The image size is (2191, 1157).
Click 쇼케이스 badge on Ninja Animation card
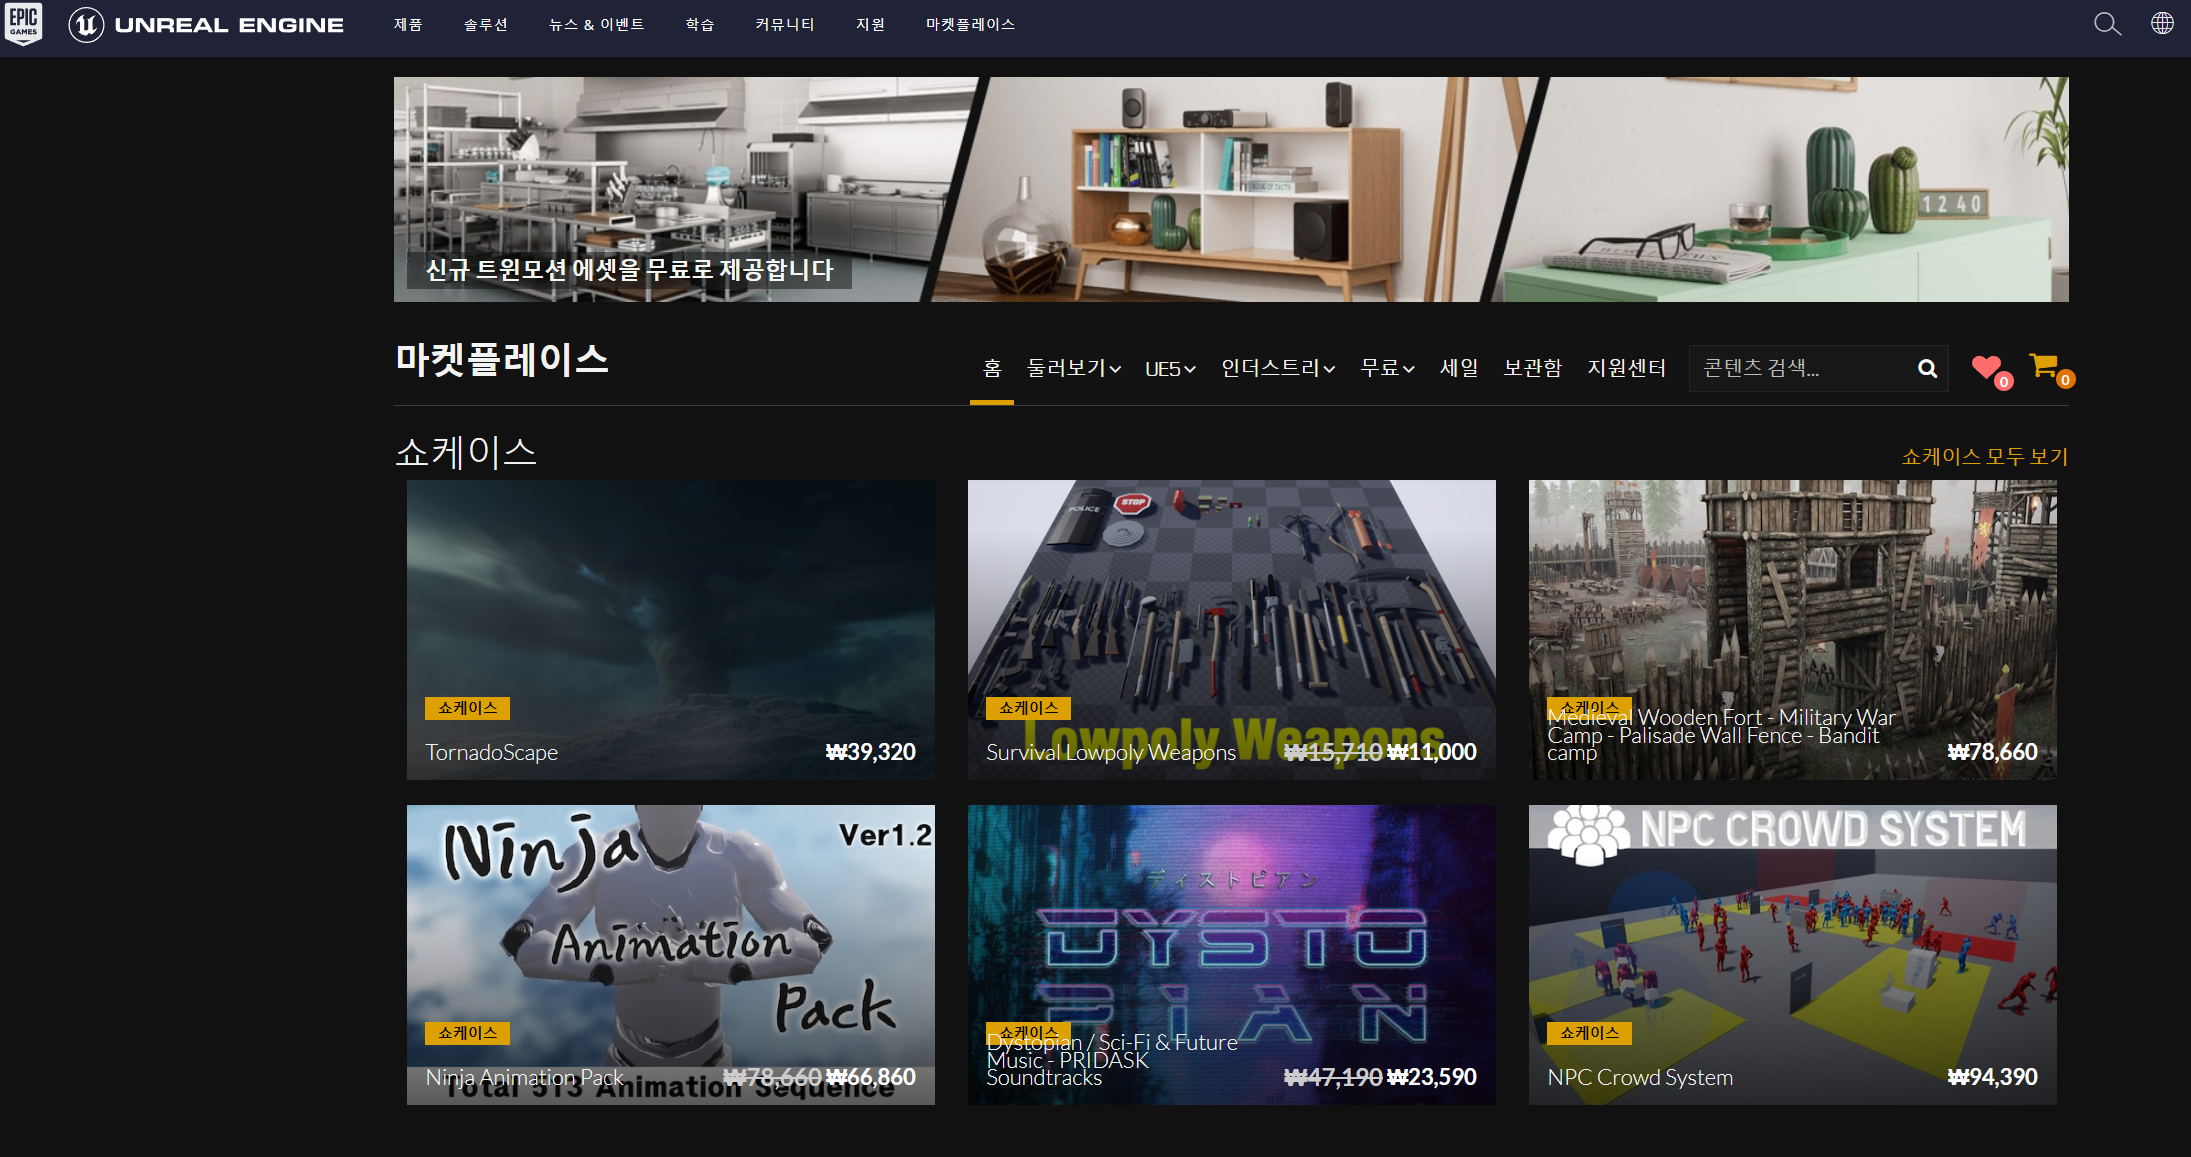(467, 1033)
